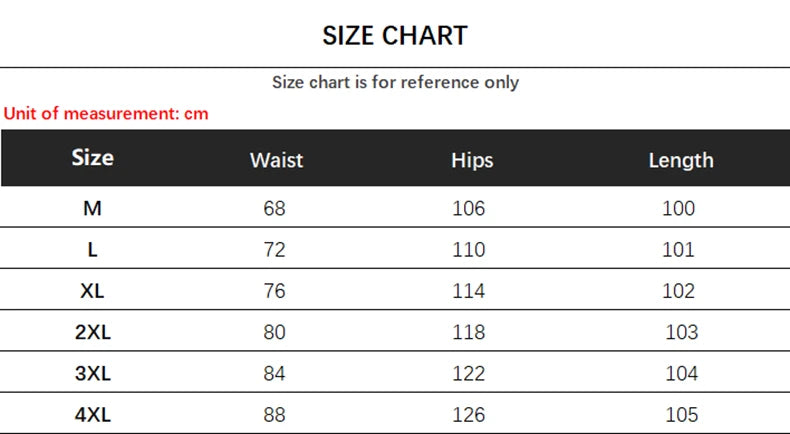The image size is (790, 434).
Task: Click hips value 122 for size 3XL
Action: point(468,373)
